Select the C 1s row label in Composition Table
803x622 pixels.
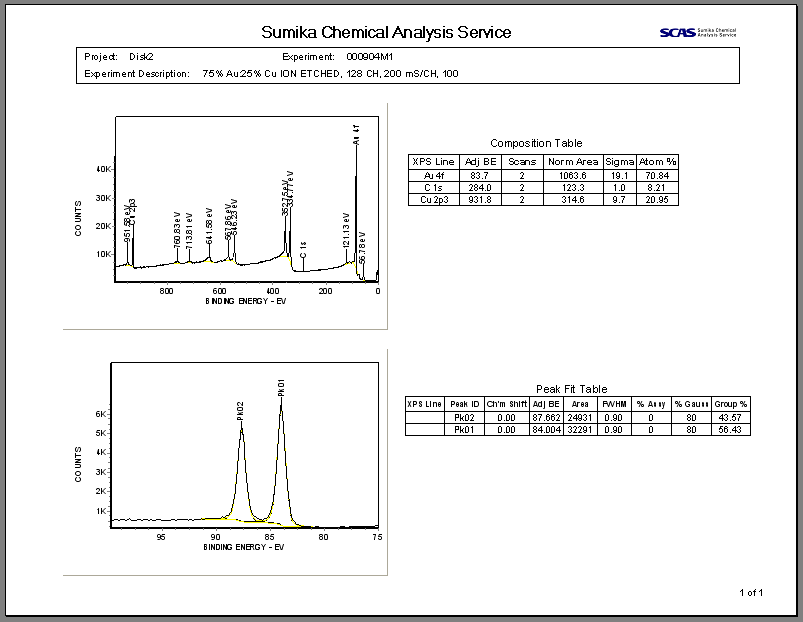433,188
